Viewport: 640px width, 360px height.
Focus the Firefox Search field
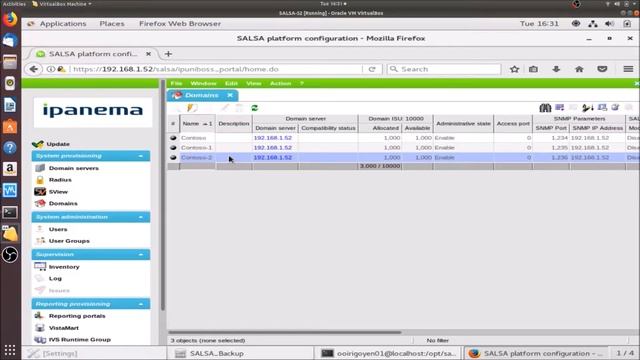444,69
